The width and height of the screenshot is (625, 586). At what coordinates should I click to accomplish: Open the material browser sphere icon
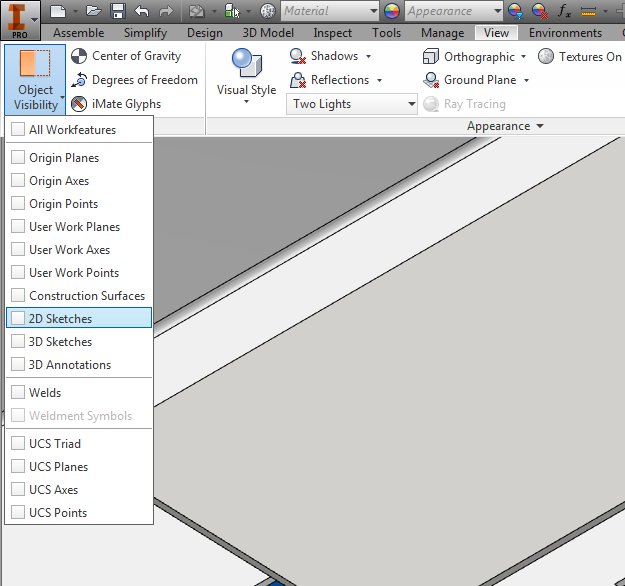(x=268, y=11)
